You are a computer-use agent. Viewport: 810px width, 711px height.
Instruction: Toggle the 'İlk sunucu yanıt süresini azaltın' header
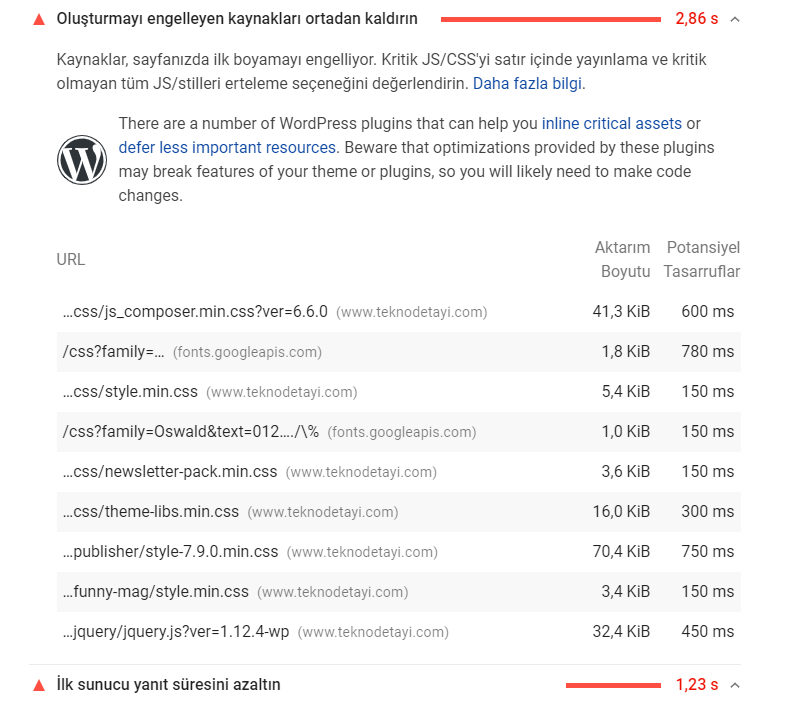pos(385,685)
